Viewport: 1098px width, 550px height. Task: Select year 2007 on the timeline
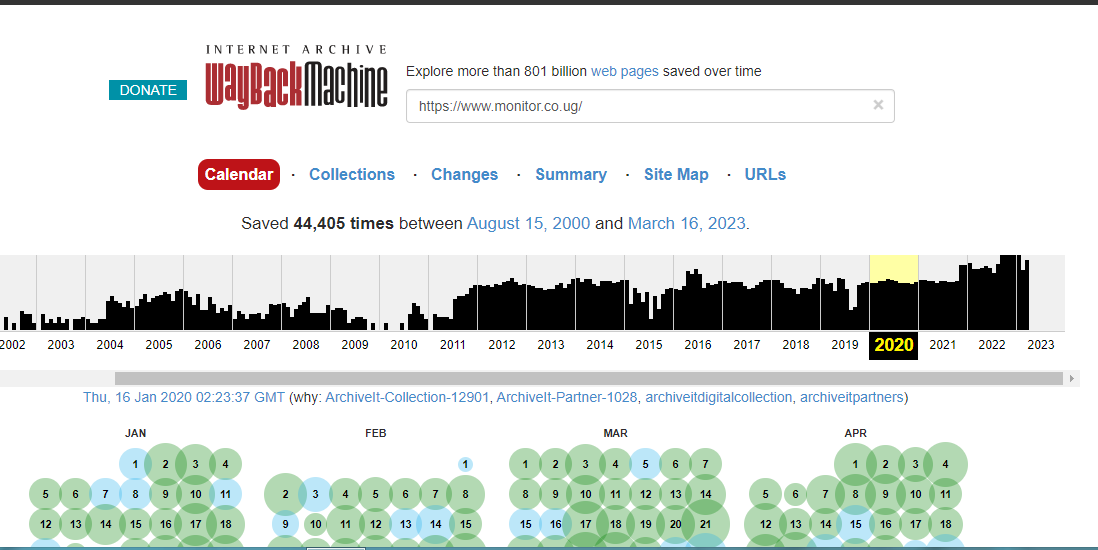257,345
